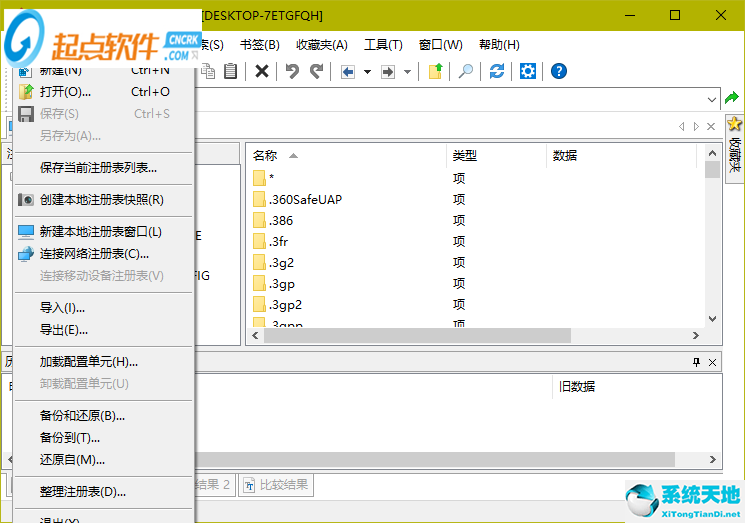Screen dimensions: 745x523
Task: Open the Back button history dropdown
Action: click(x=367, y=72)
